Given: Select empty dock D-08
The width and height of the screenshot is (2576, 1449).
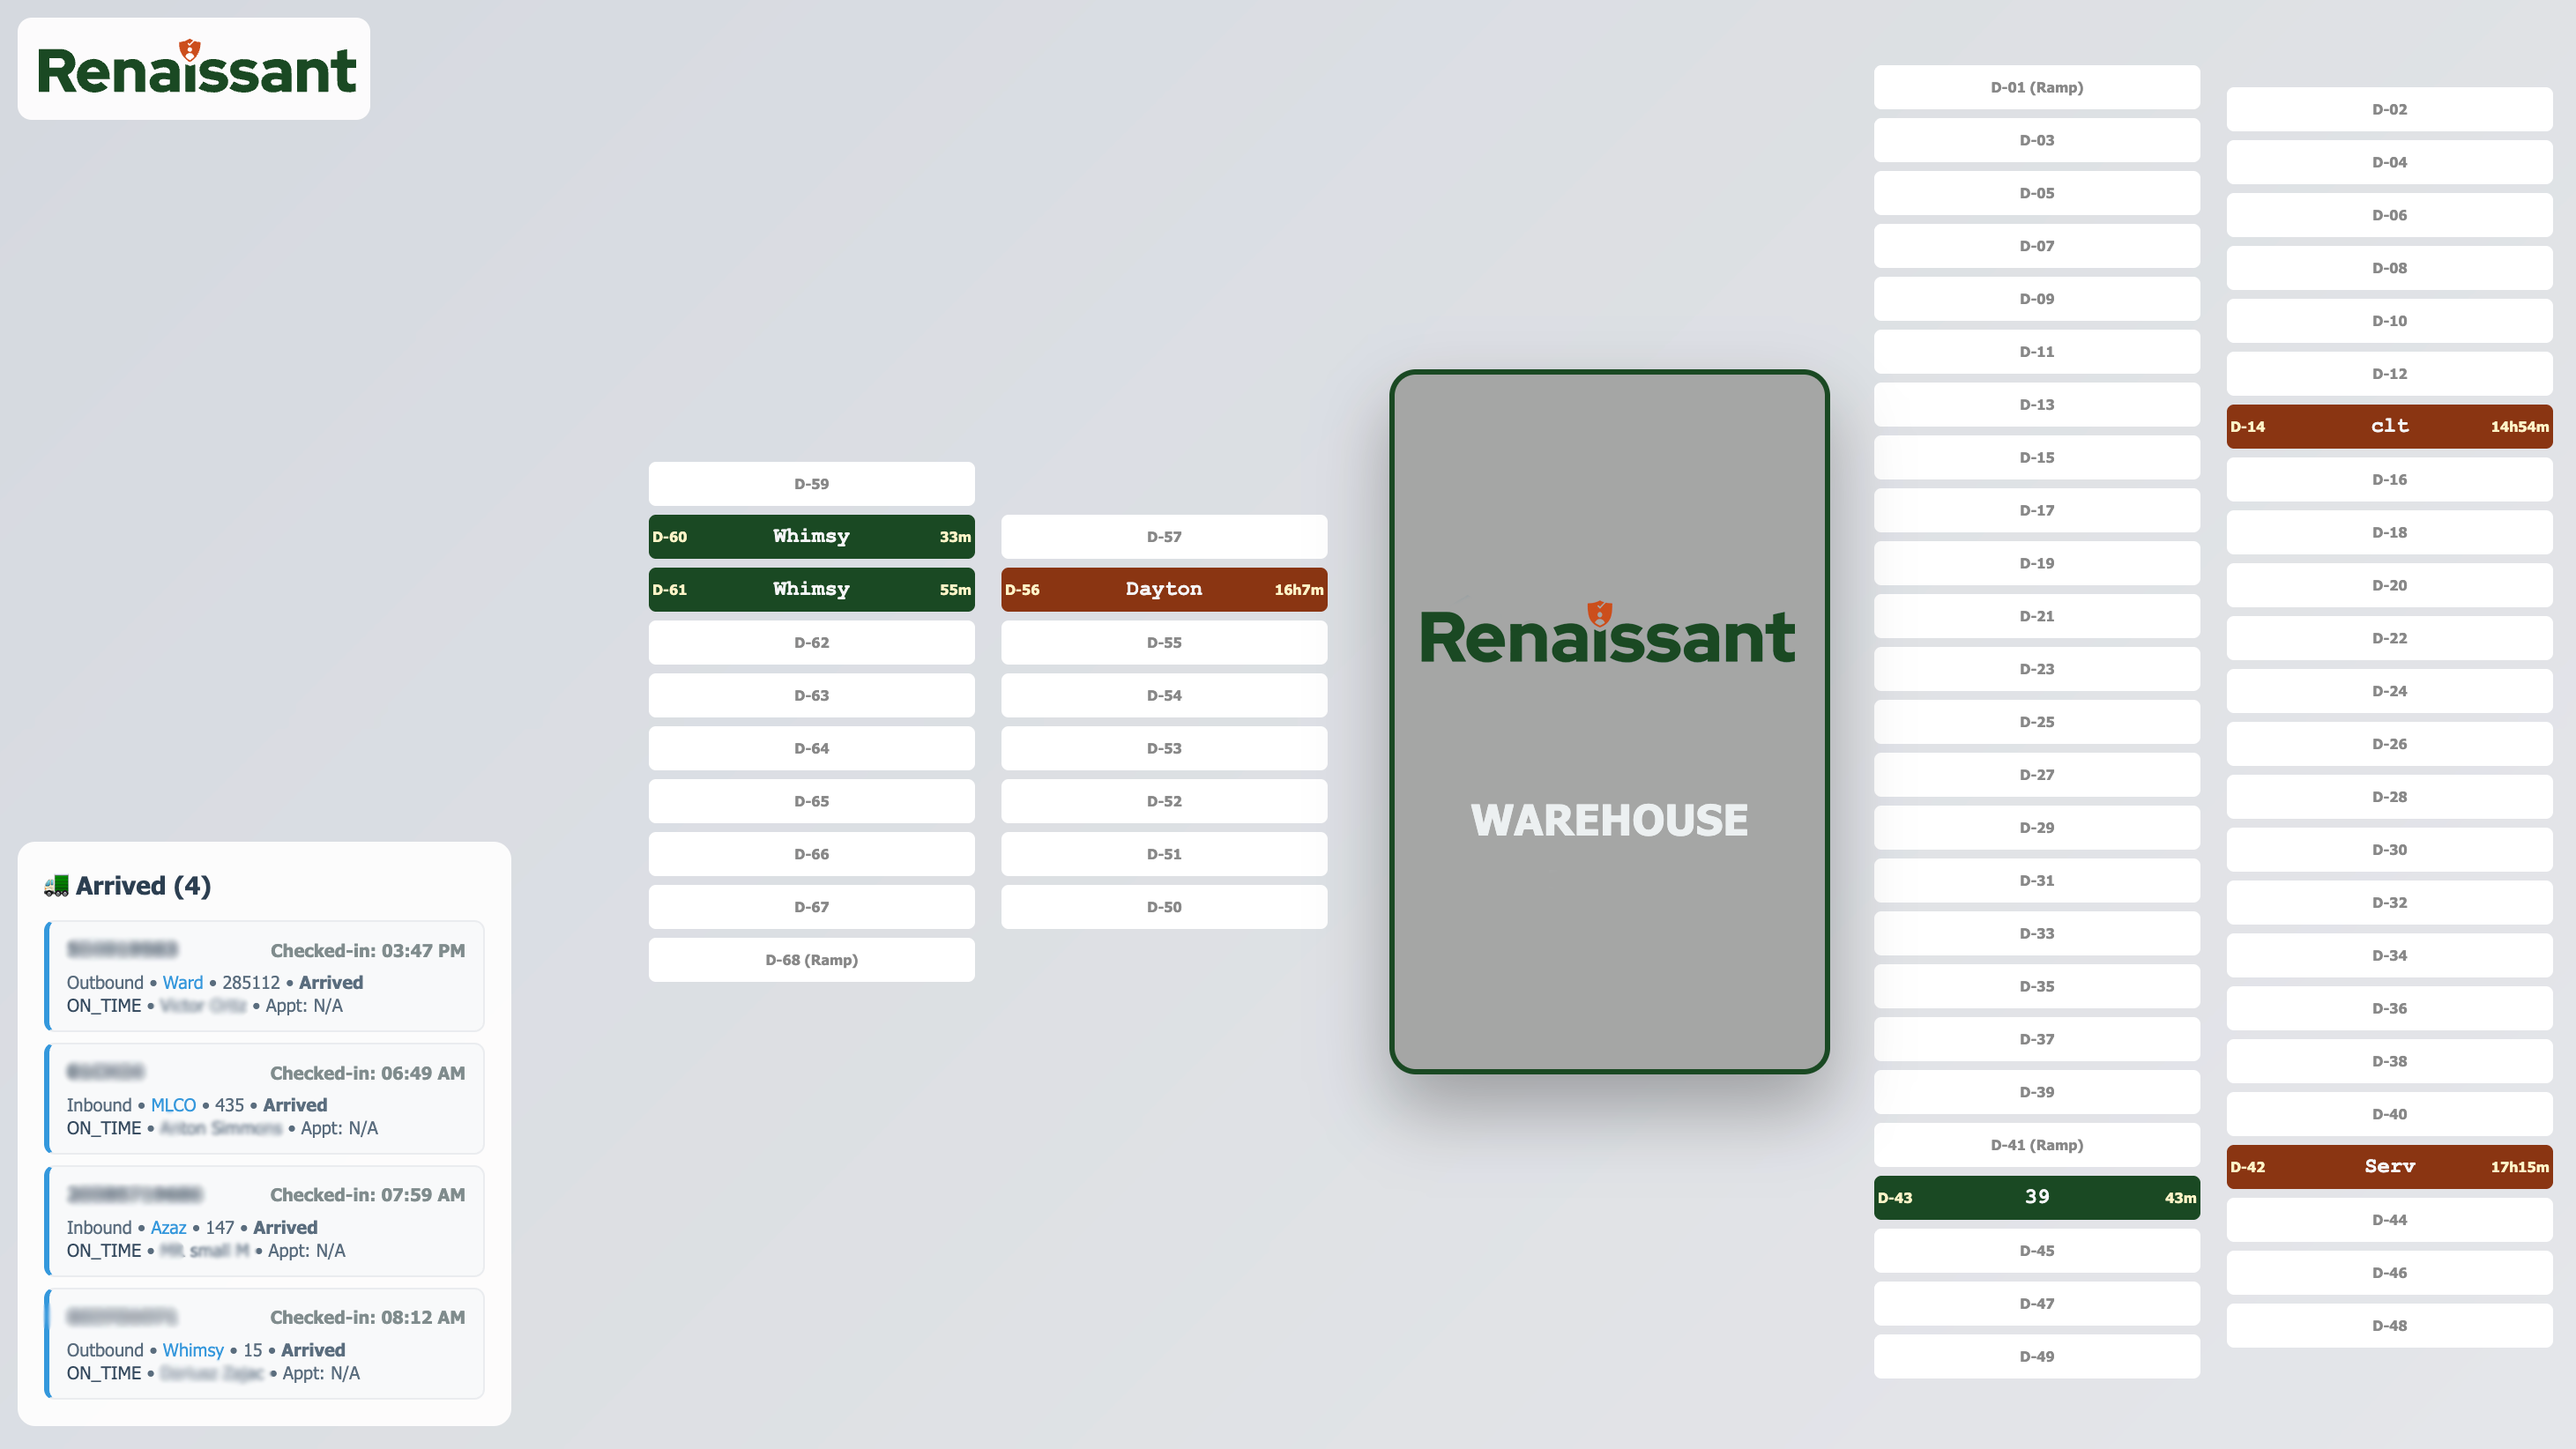Looking at the screenshot, I should 2389,268.
